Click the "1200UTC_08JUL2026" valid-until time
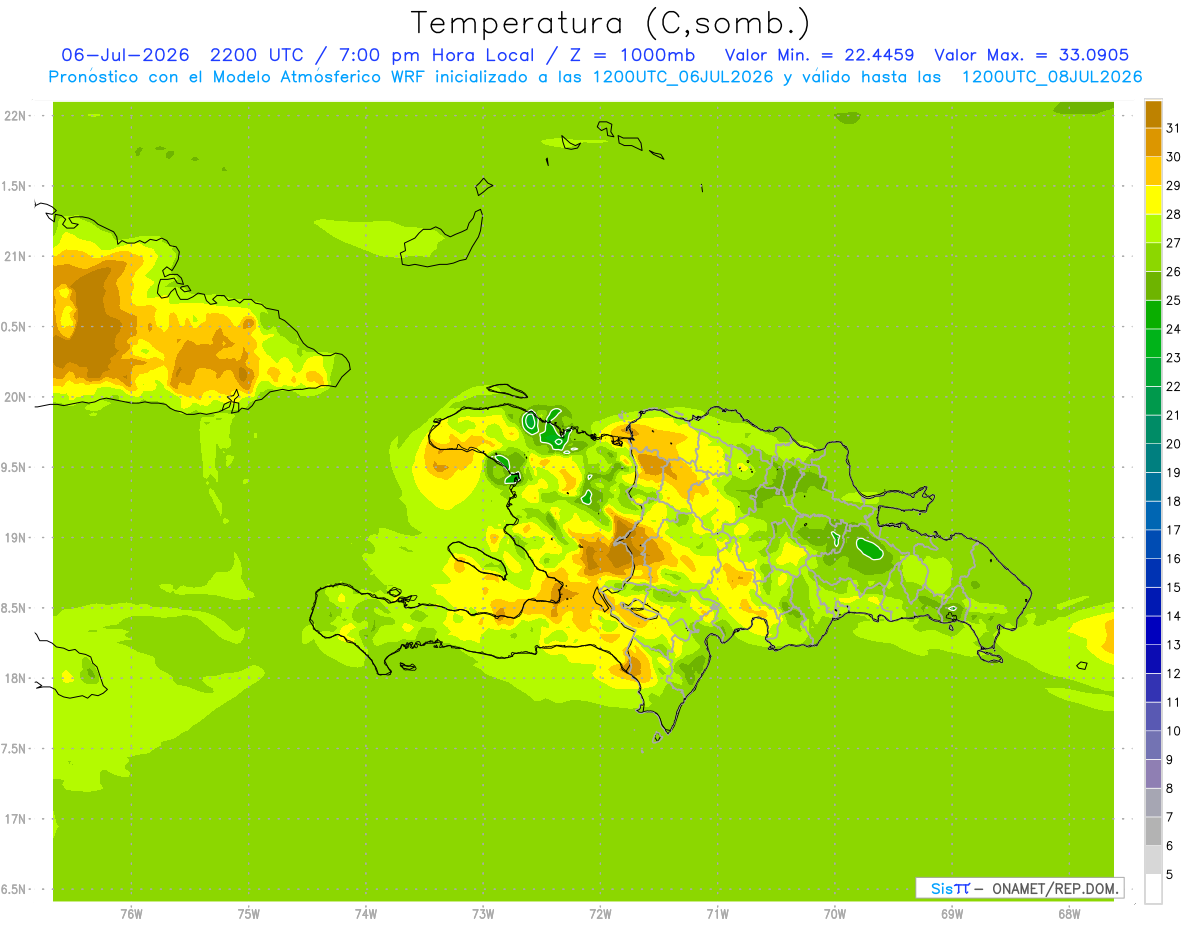Image resolution: width=1200 pixels, height=927 pixels. coord(1052,77)
